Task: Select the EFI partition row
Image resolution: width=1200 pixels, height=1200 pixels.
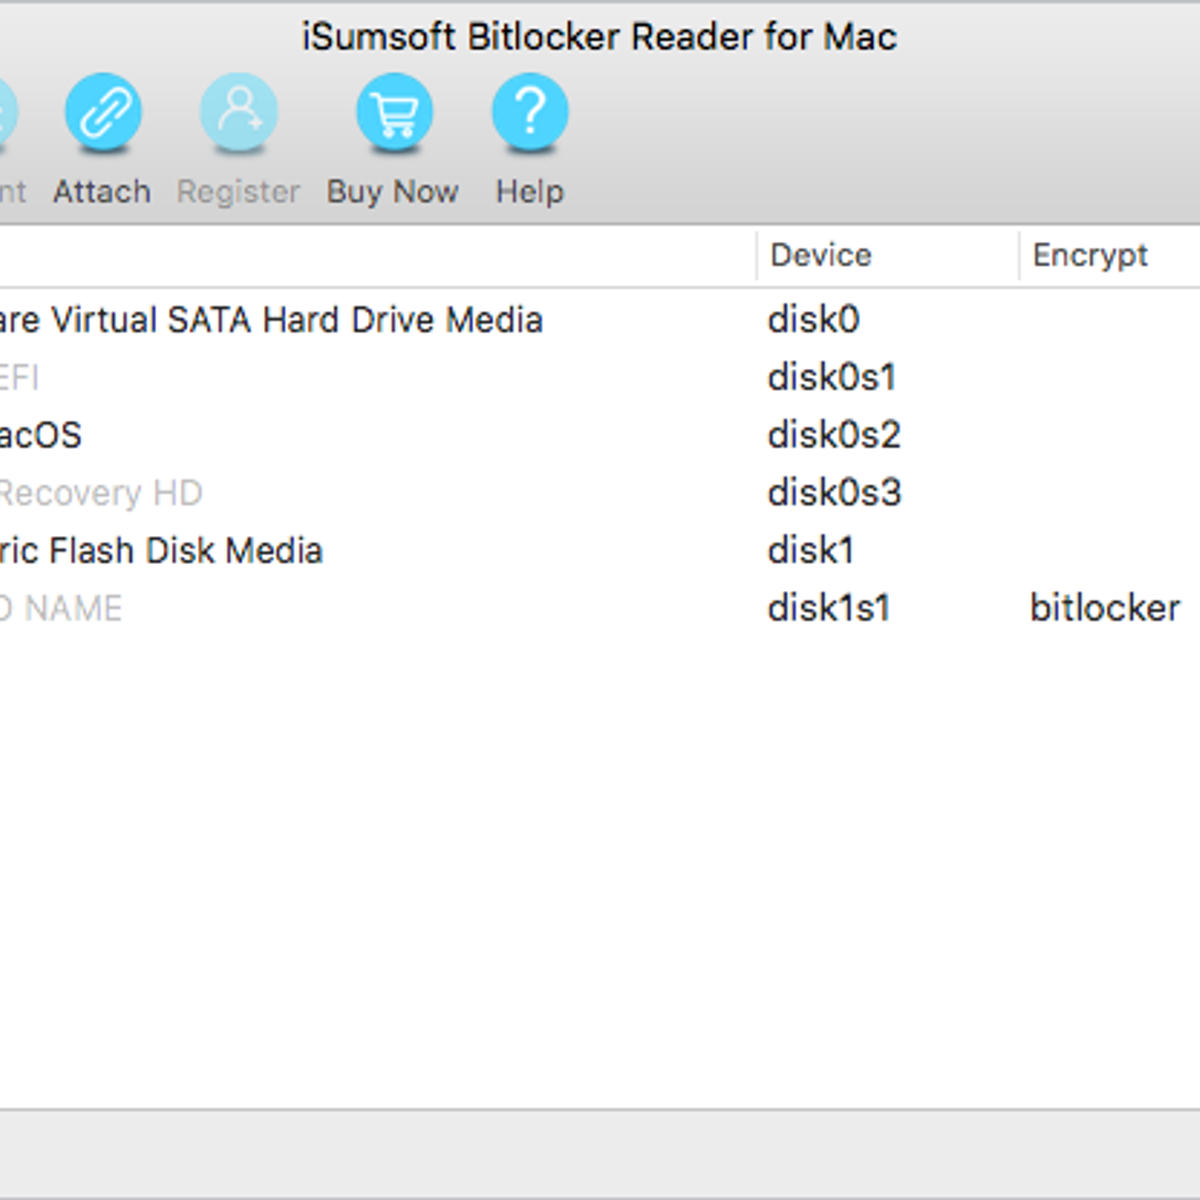Action: (x=20, y=378)
